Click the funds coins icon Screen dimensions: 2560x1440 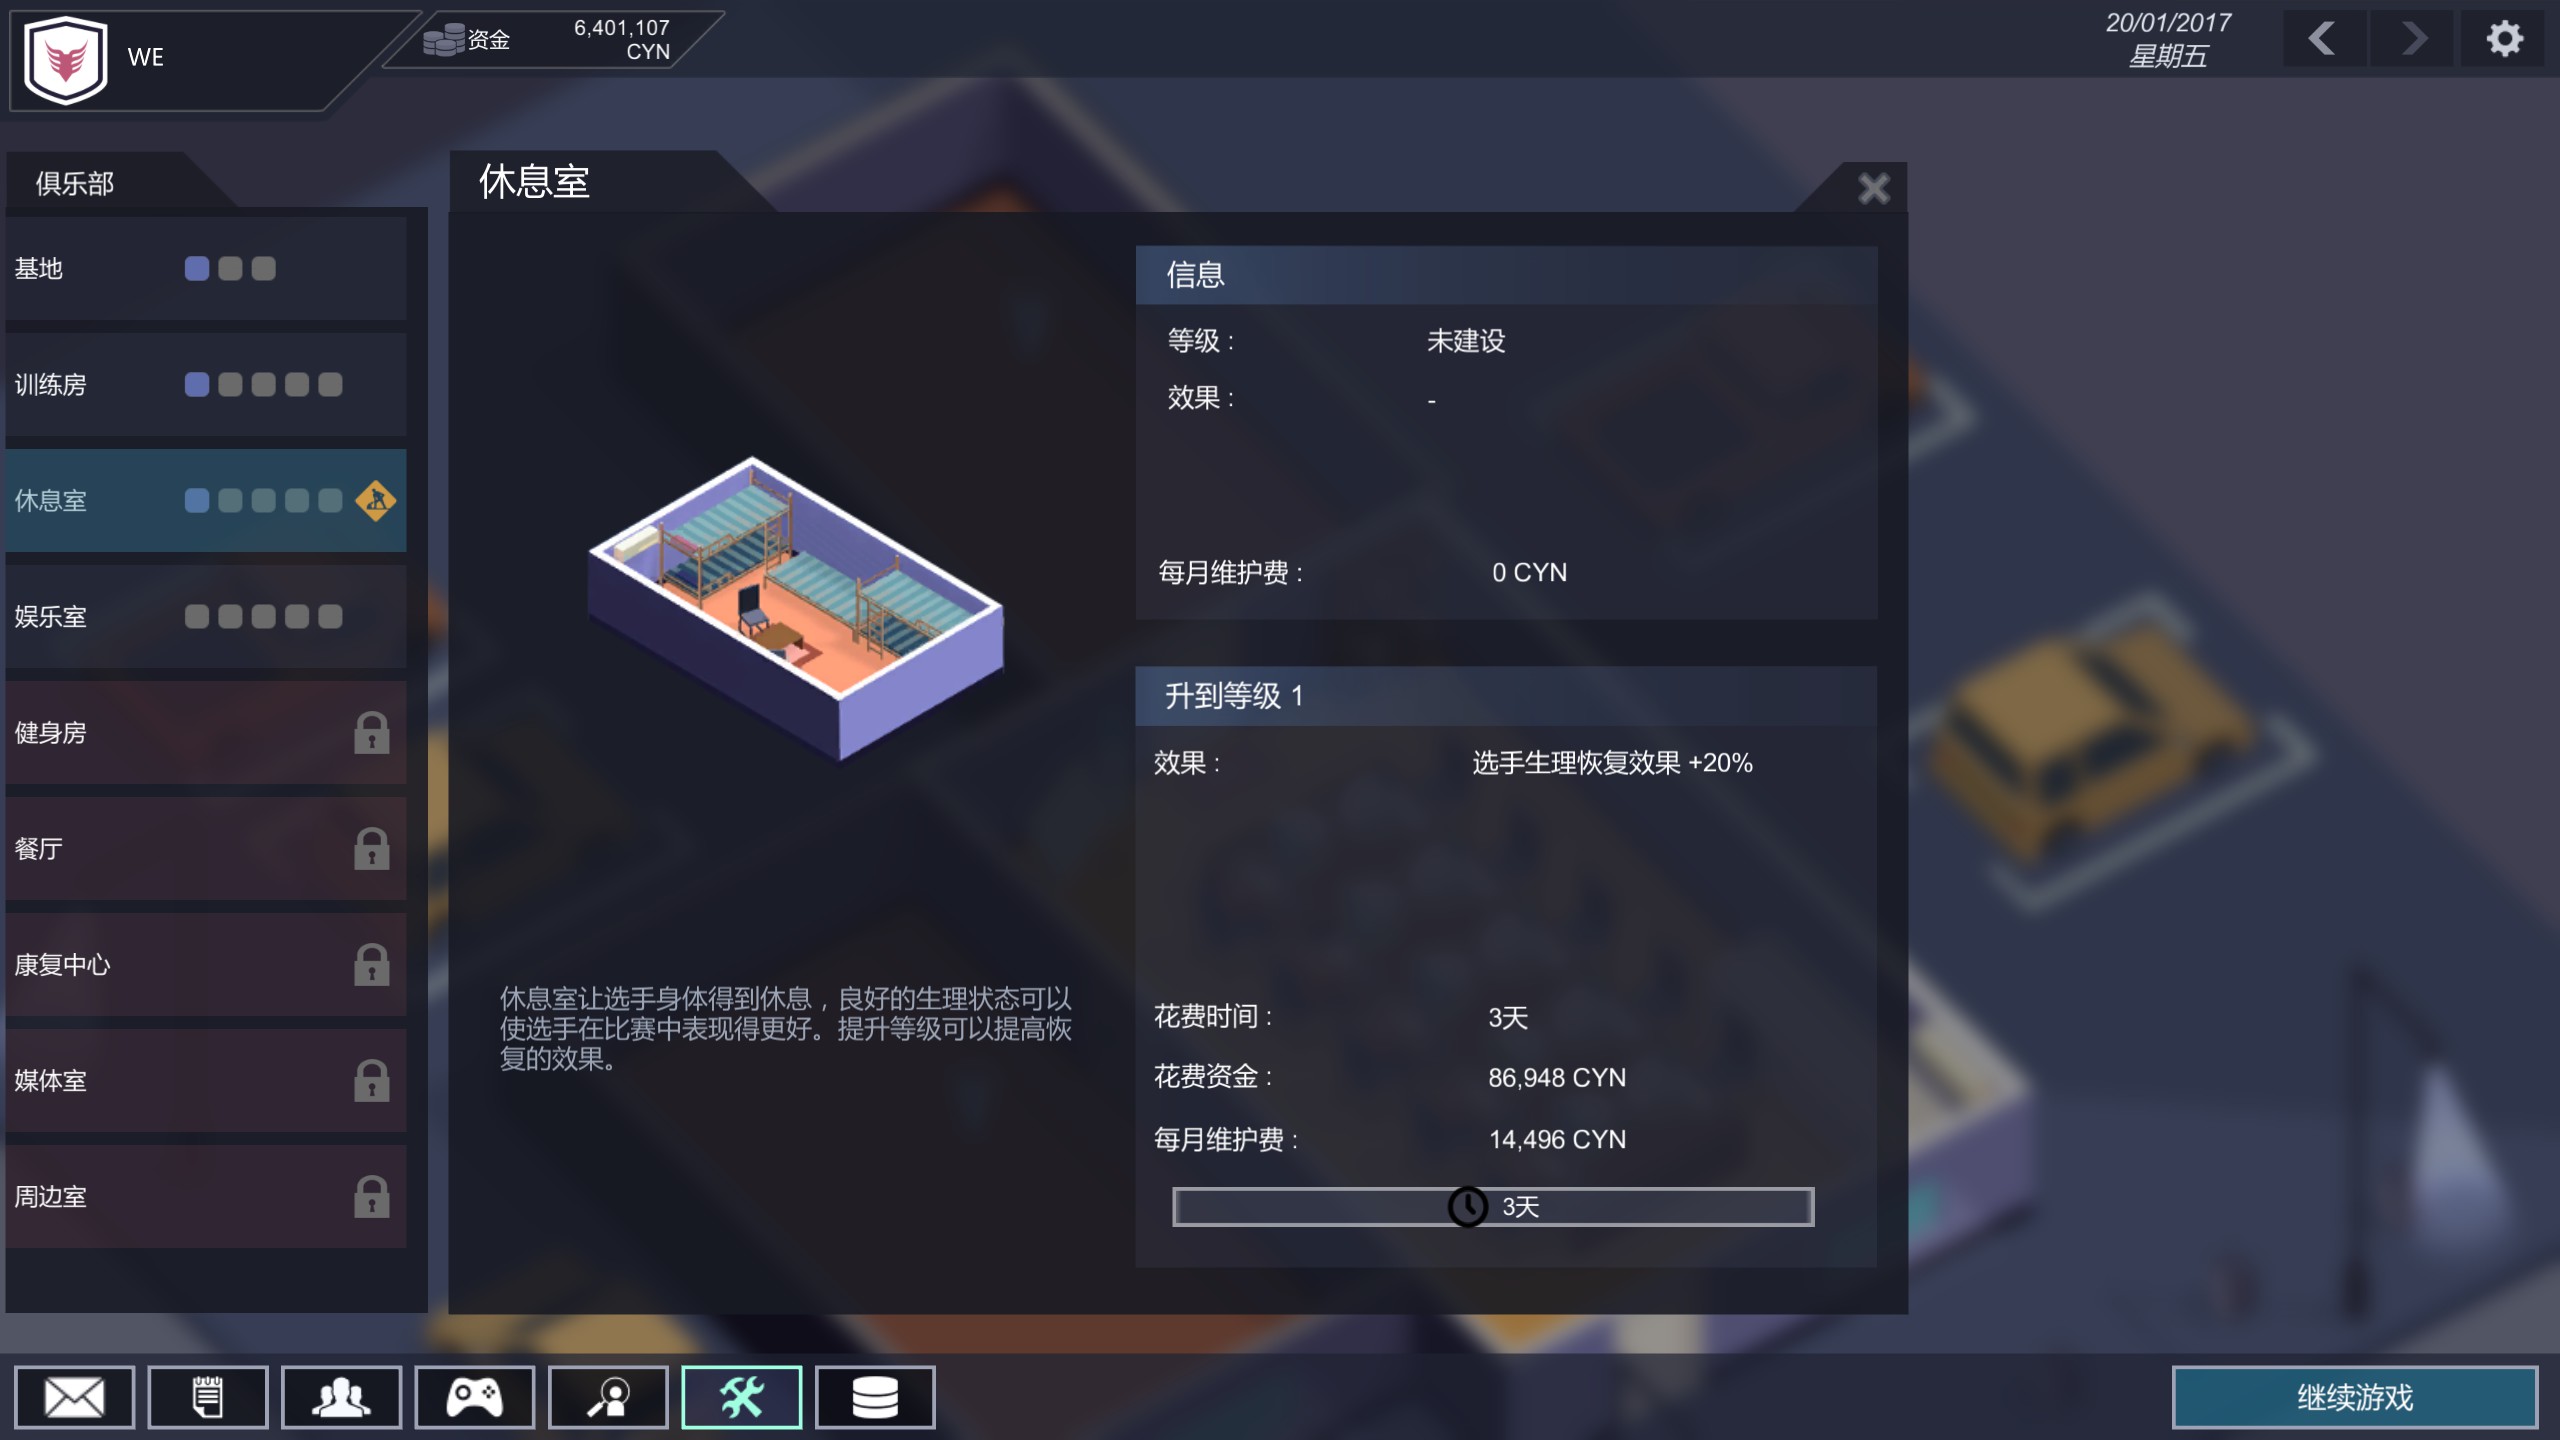[x=443, y=39]
